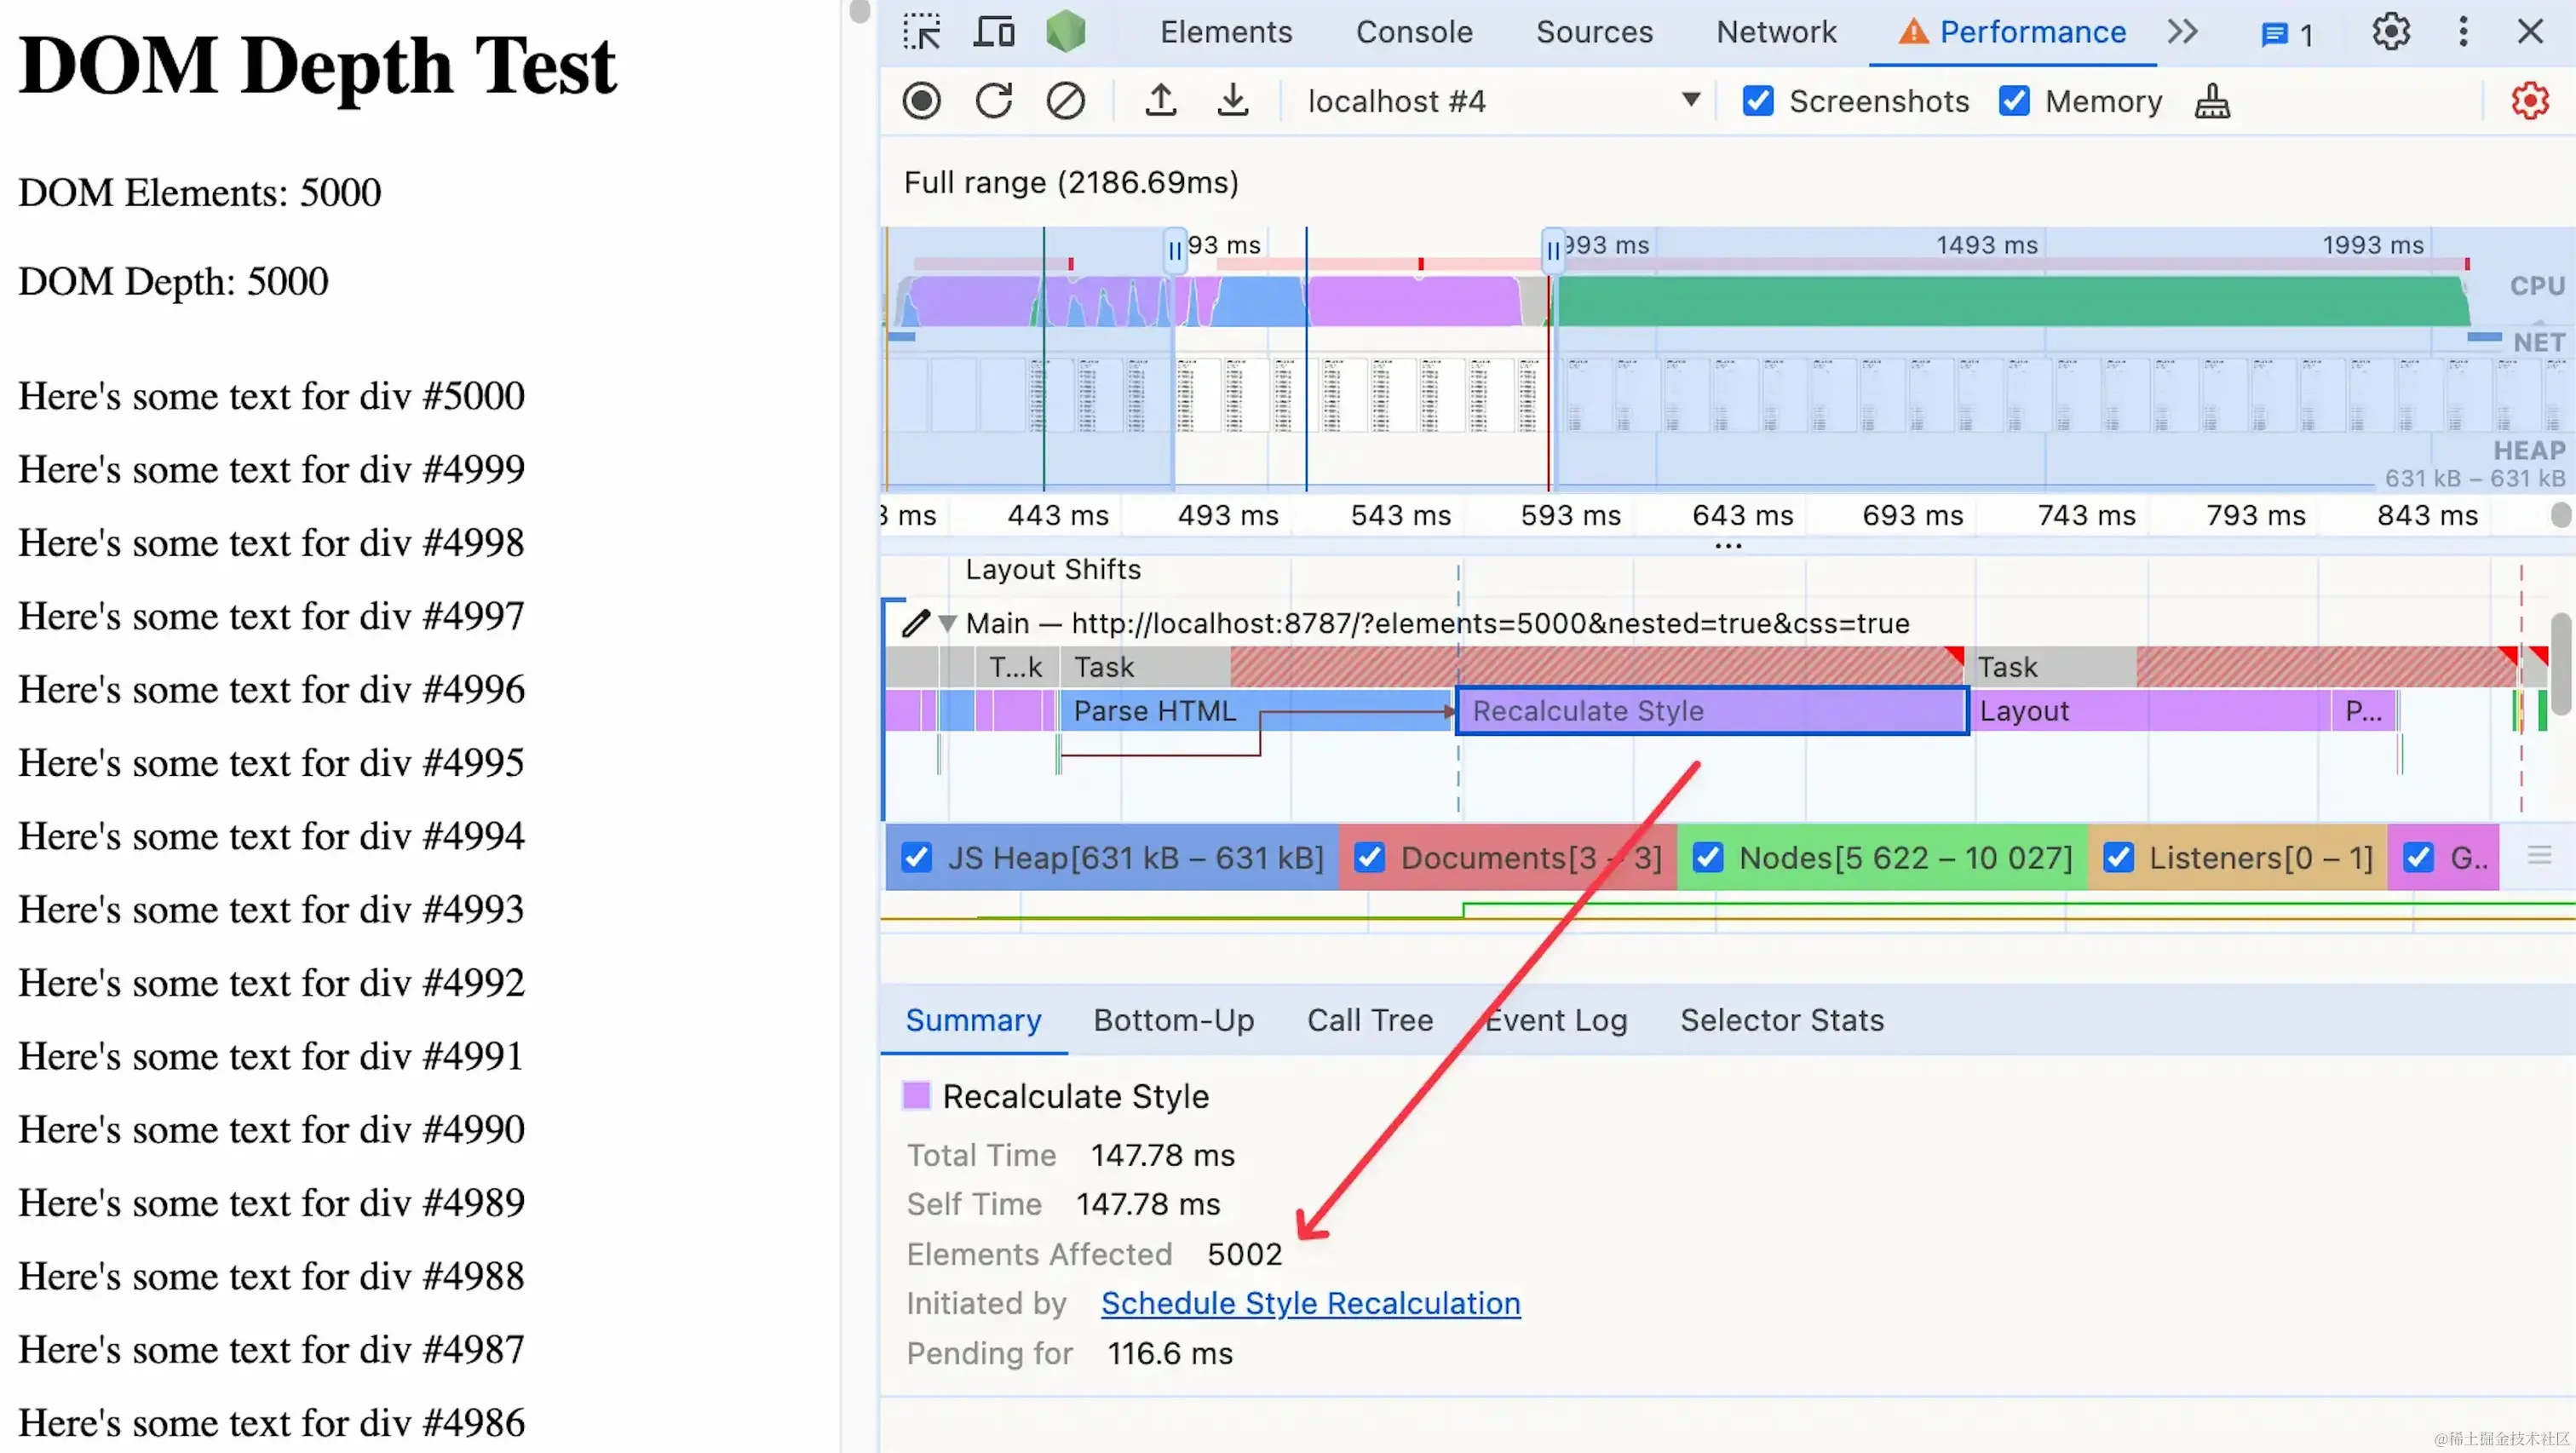Uncheck the Screenshots checkbox

pyautogui.click(x=1757, y=101)
